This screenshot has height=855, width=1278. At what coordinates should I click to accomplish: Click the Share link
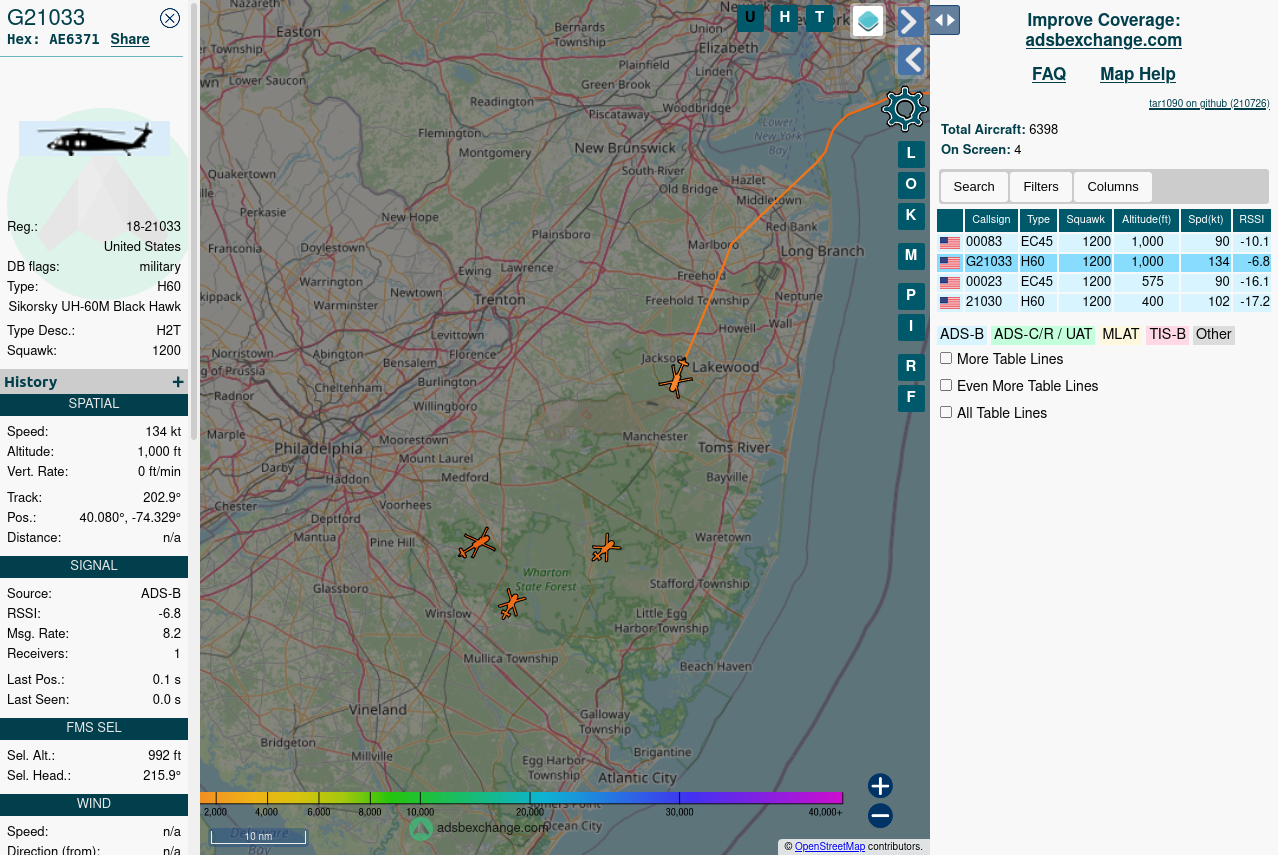point(130,40)
